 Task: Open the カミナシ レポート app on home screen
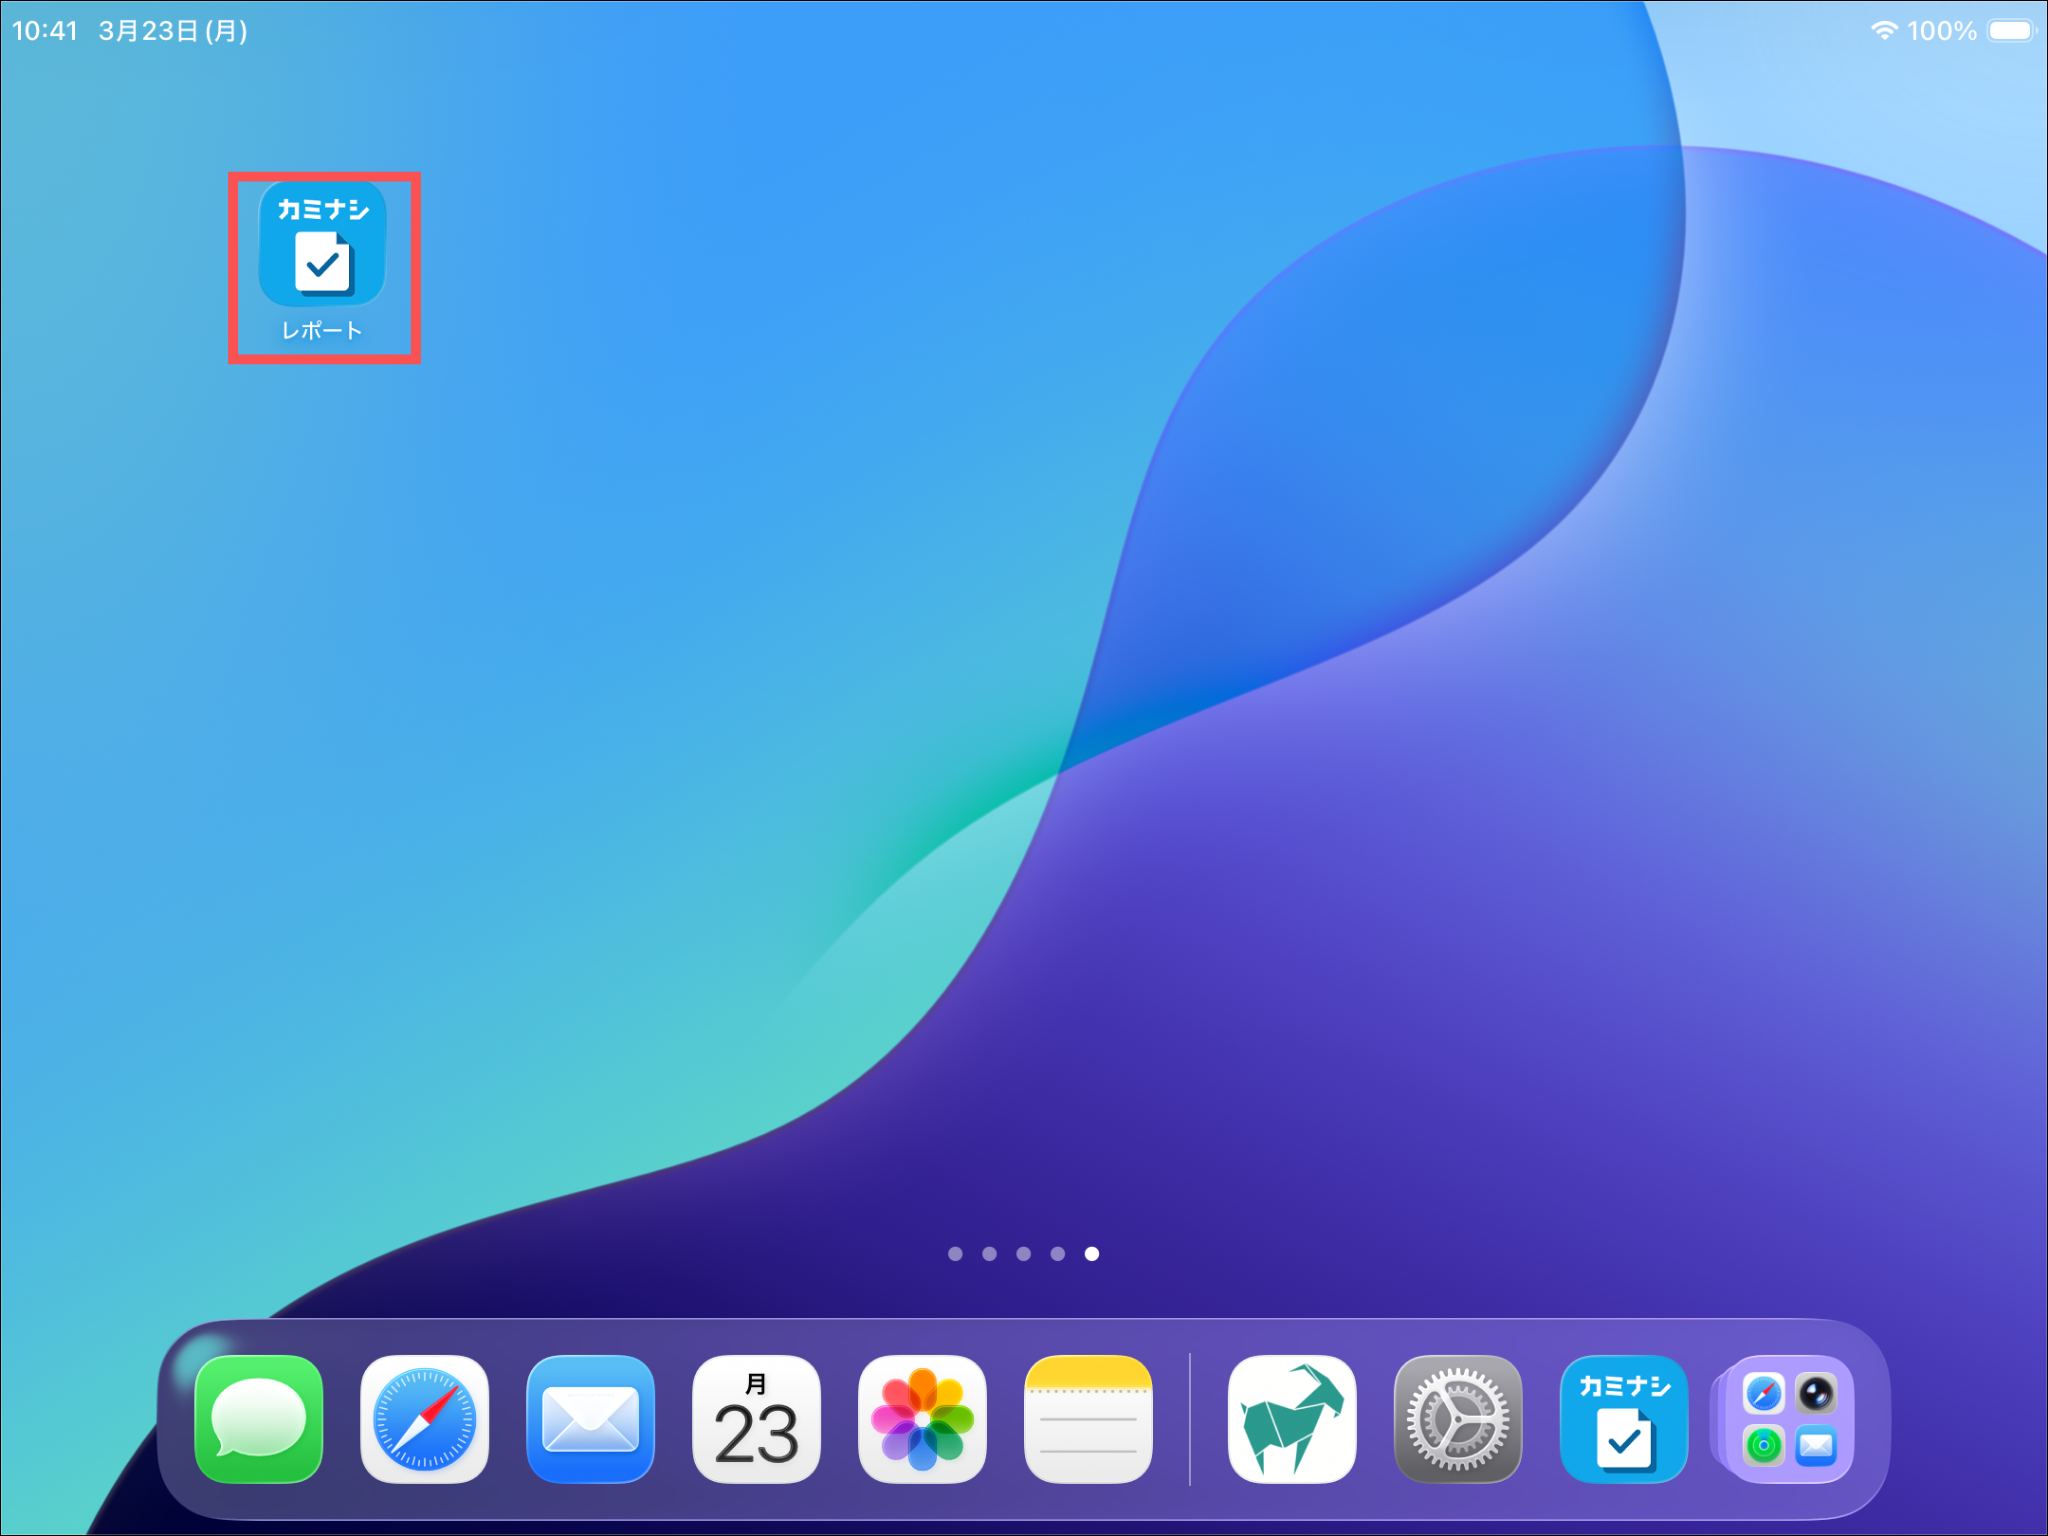click(x=323, y=245)
